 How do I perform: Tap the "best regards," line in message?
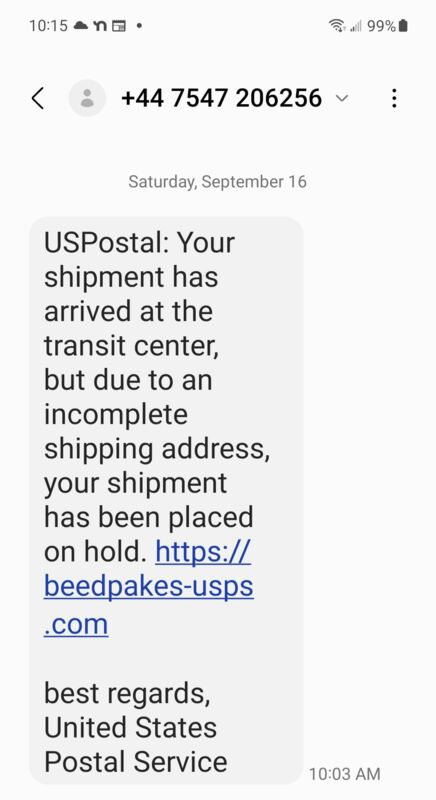coord(127,693)
